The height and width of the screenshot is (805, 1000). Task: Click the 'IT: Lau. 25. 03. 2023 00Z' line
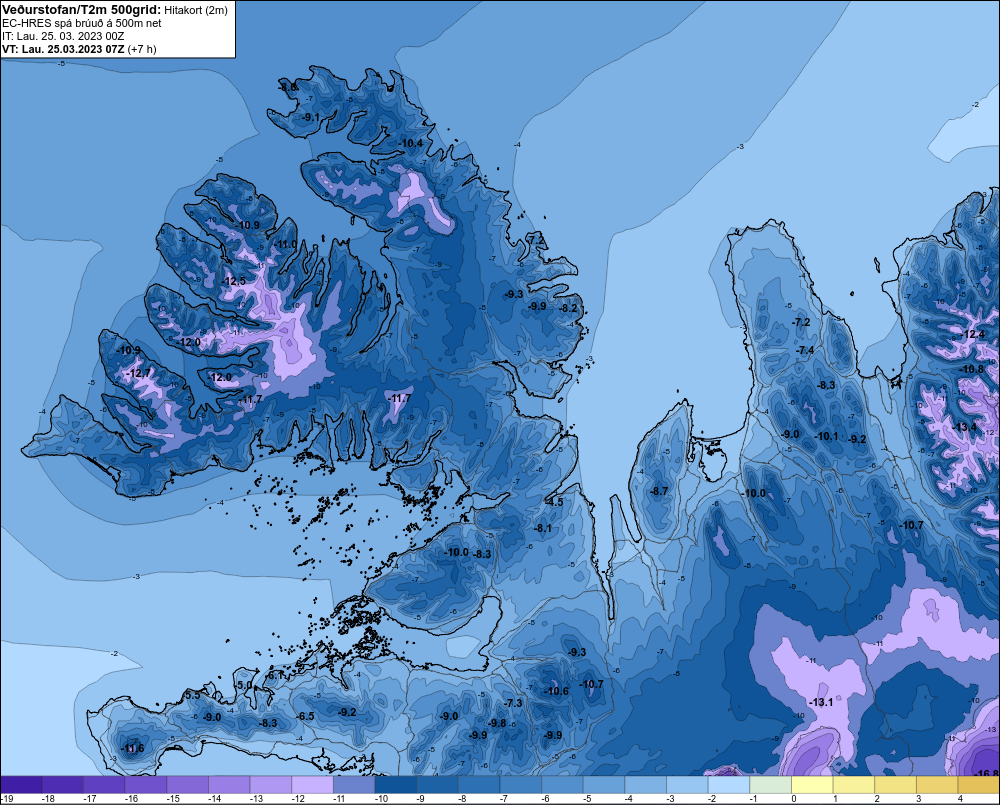[62, 36]
